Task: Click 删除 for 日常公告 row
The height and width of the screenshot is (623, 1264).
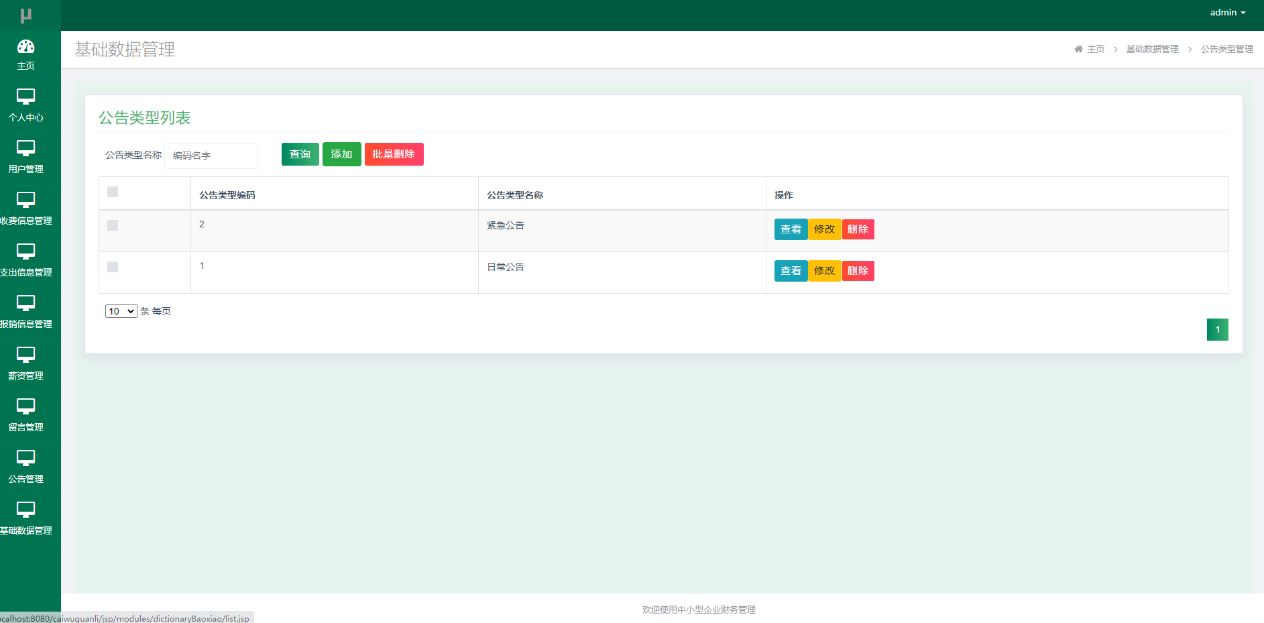Action: click(858, 271)
